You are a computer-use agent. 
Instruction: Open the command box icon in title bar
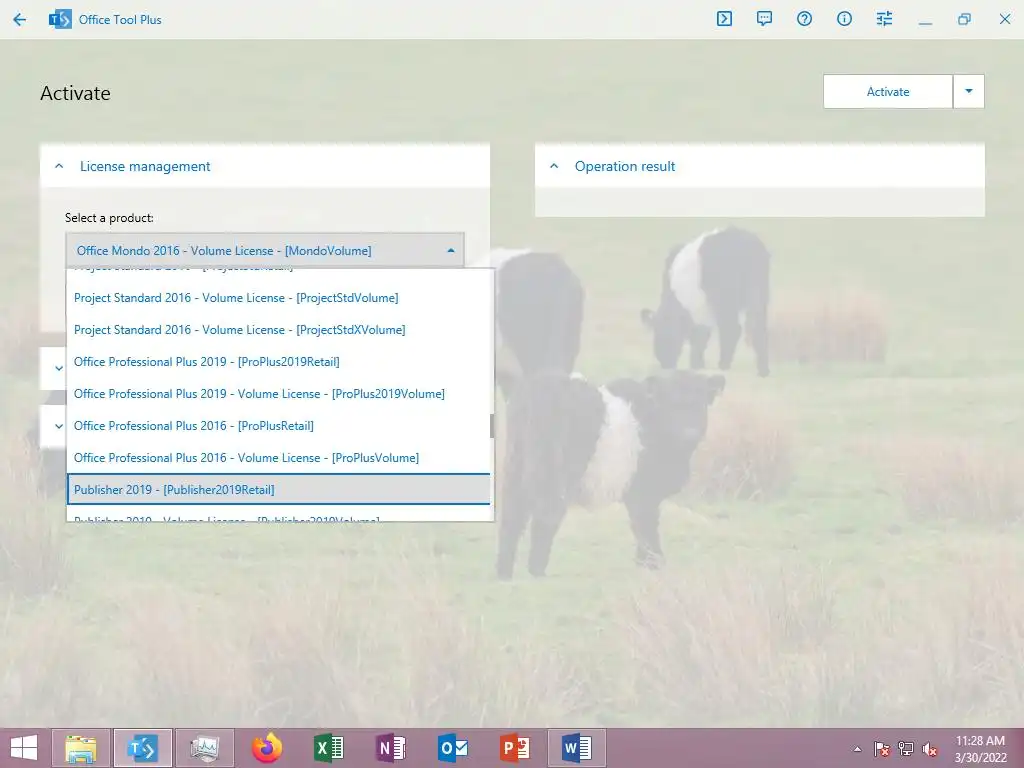pos(724,19)
